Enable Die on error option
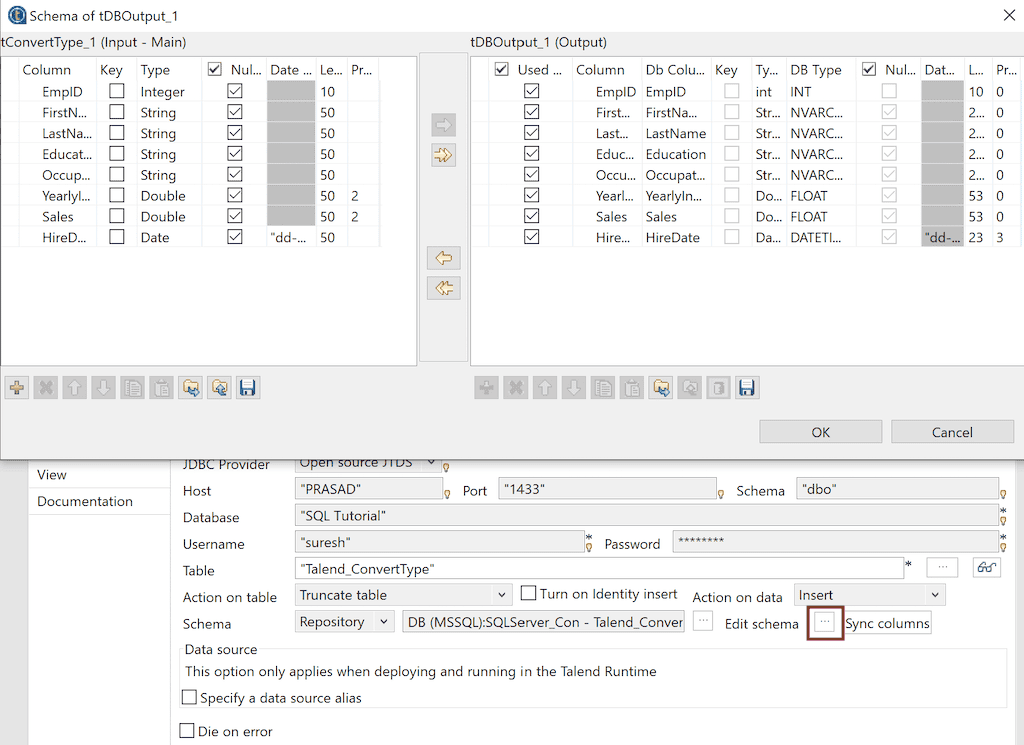The image size is (1024, 745). (187, 731)
